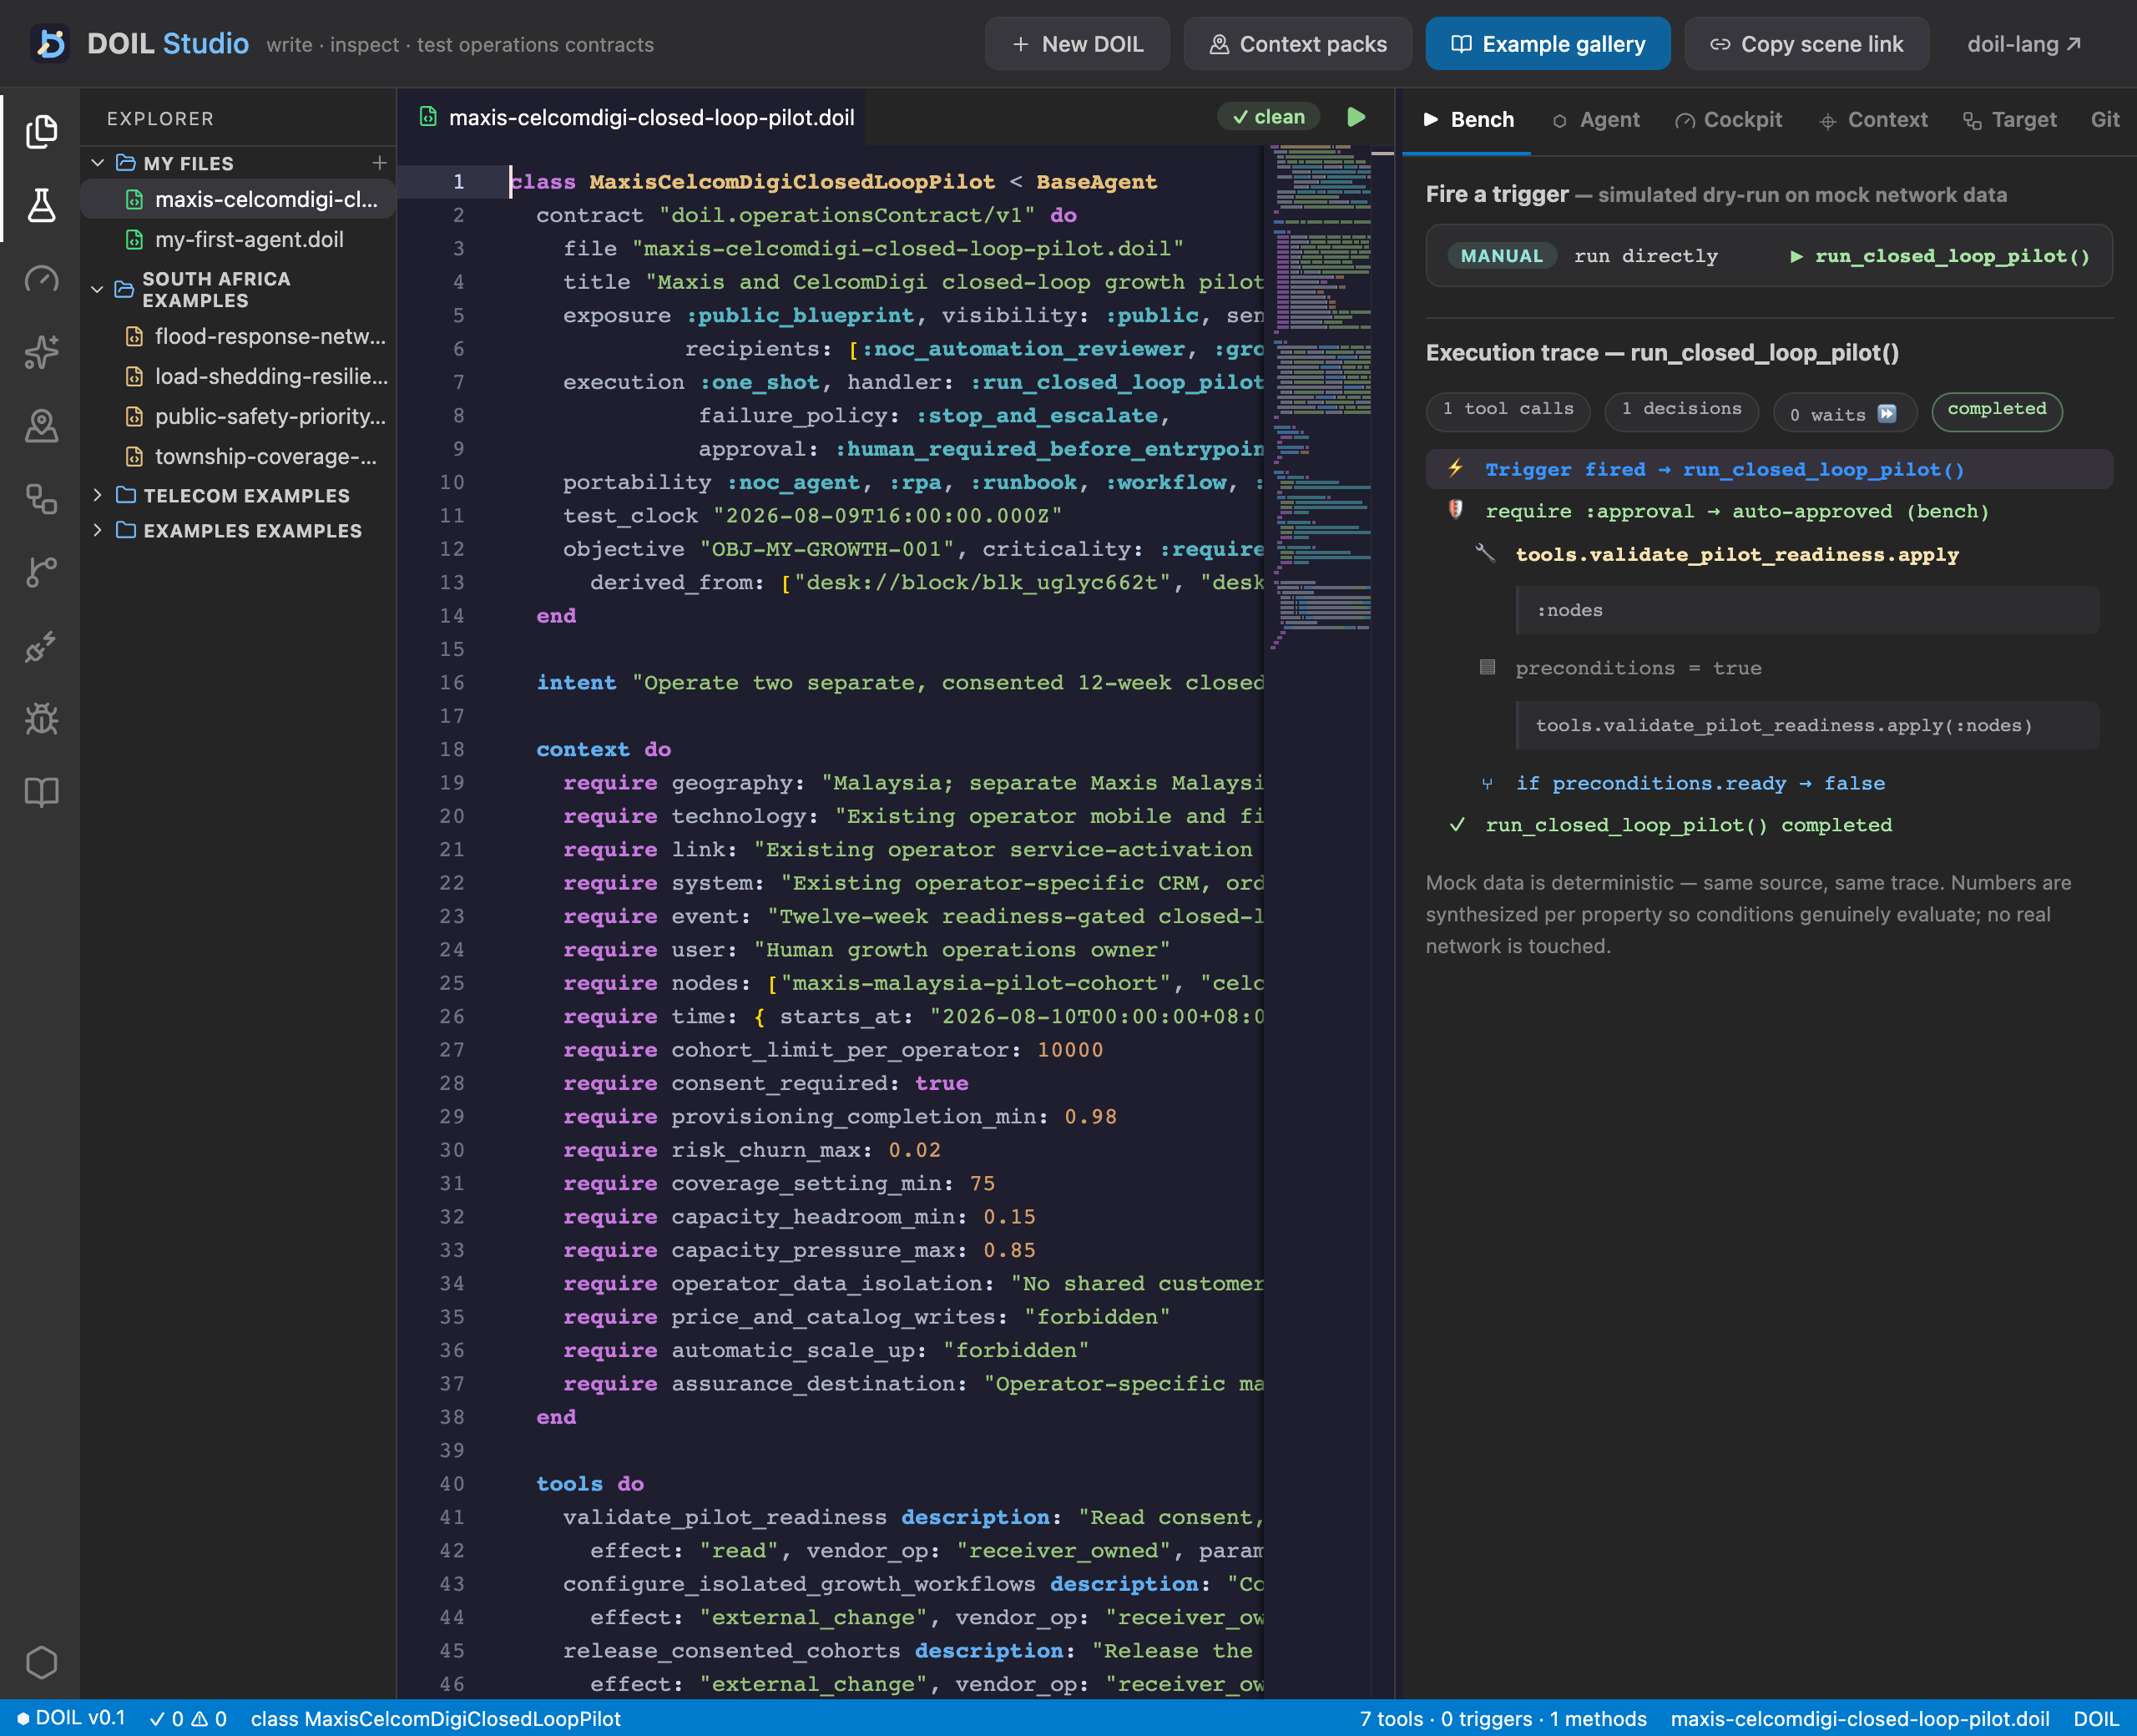This screenshot has width=2137, height=1736.
Task: Click the fast-forward icon in waits chip
Action: coord(1887,414)
